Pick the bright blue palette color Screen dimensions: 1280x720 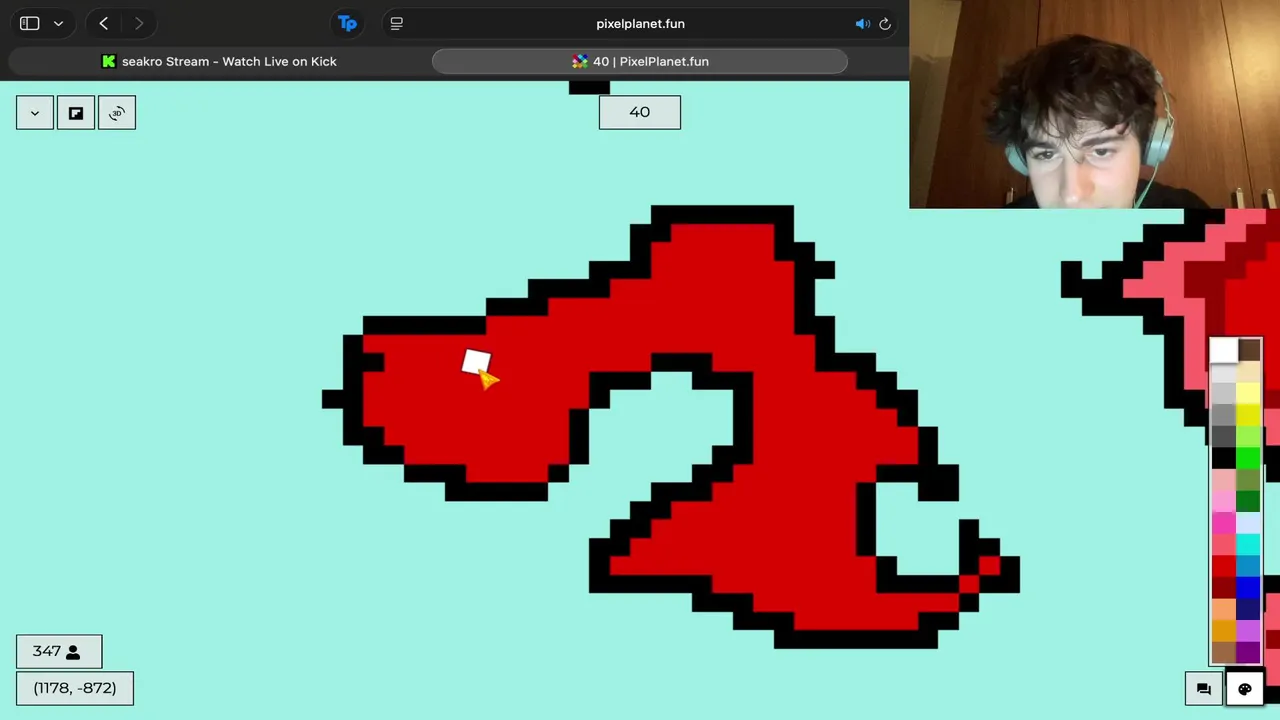click(1249, 587)
